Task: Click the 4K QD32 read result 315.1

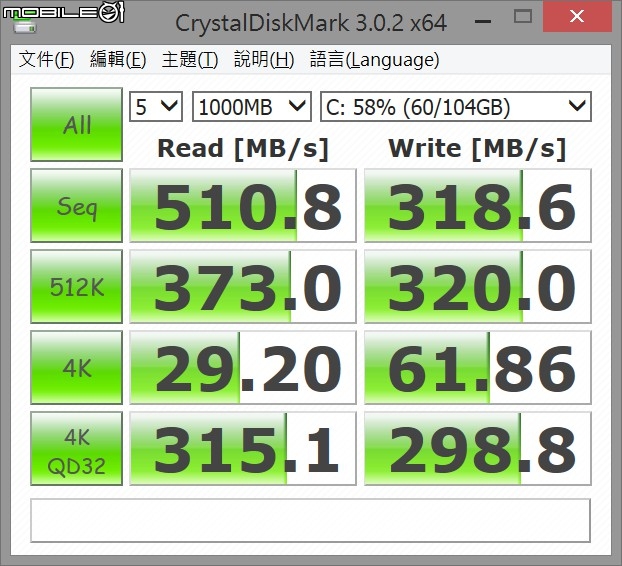Action: tap(243, 449)
